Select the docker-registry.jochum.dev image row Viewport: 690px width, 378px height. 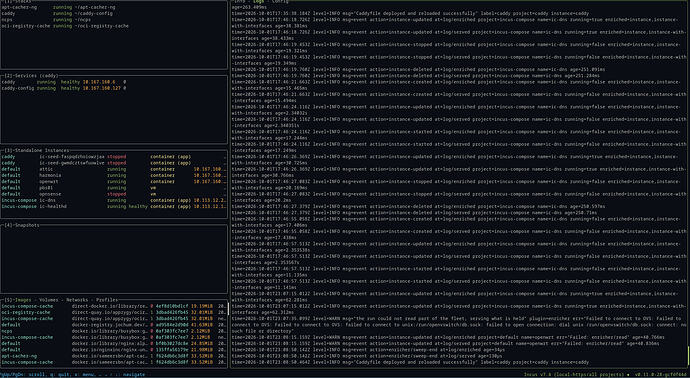(x=114, y=324)
